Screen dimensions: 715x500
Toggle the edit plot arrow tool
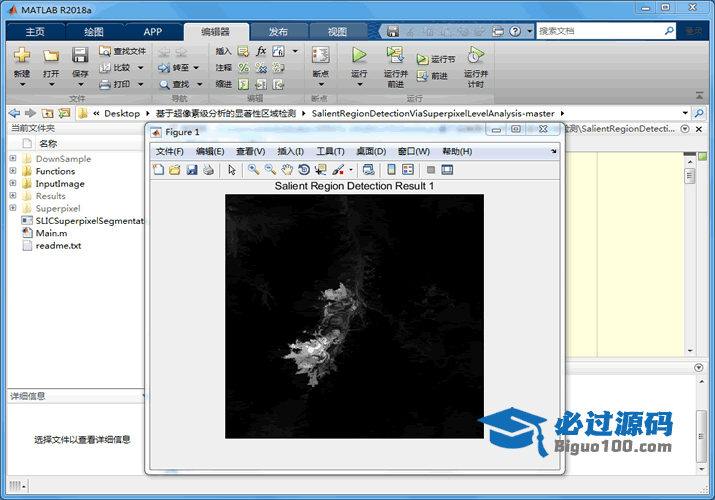[232, 170]
